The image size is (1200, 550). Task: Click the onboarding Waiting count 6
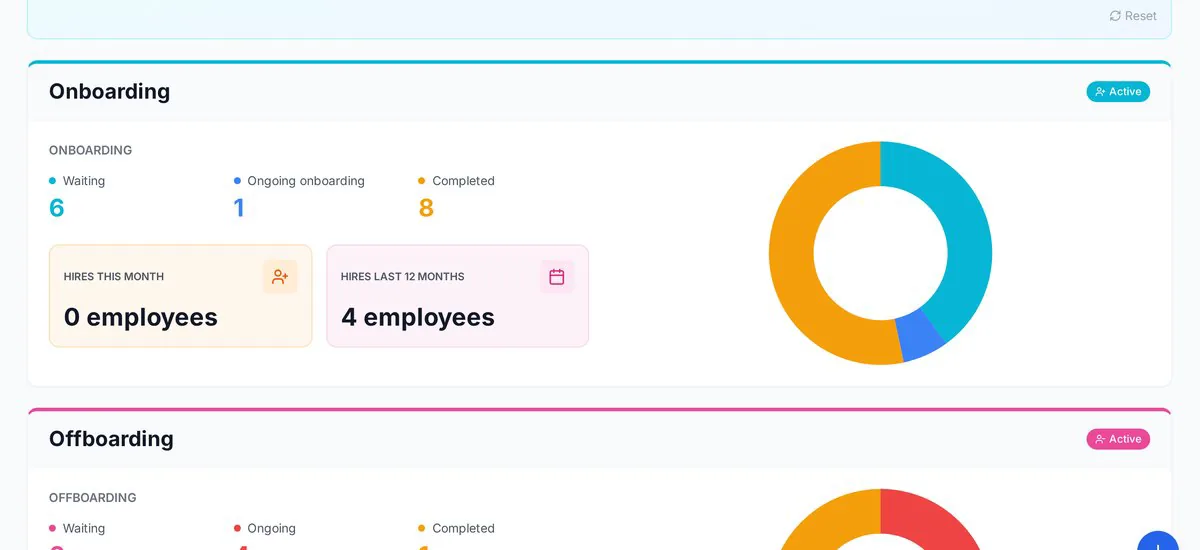point(57,208)
